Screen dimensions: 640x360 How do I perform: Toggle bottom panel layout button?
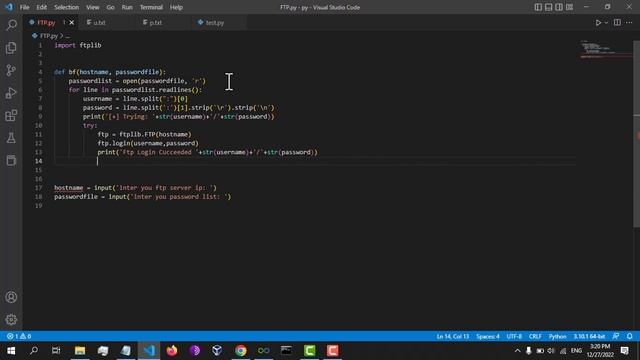pos(549,7)
